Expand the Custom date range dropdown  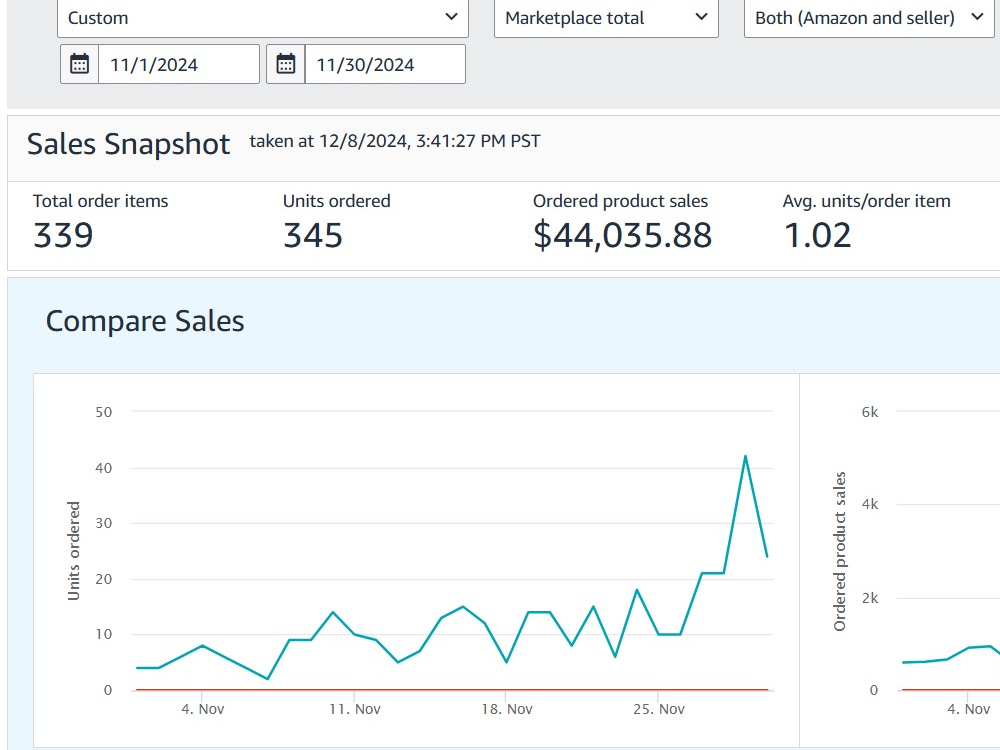coord(263,18)
